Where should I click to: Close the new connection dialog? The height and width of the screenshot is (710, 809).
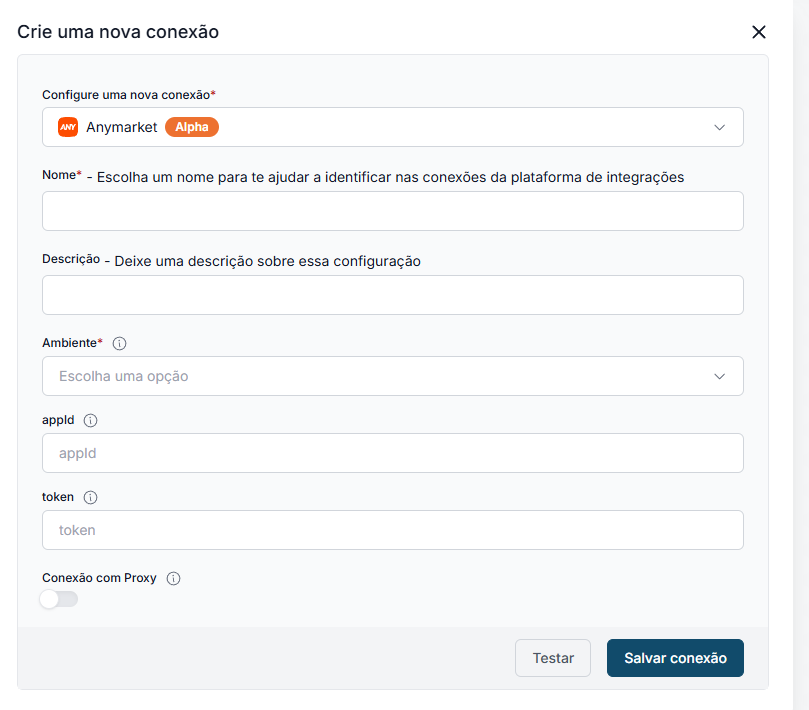click(758, 32)
